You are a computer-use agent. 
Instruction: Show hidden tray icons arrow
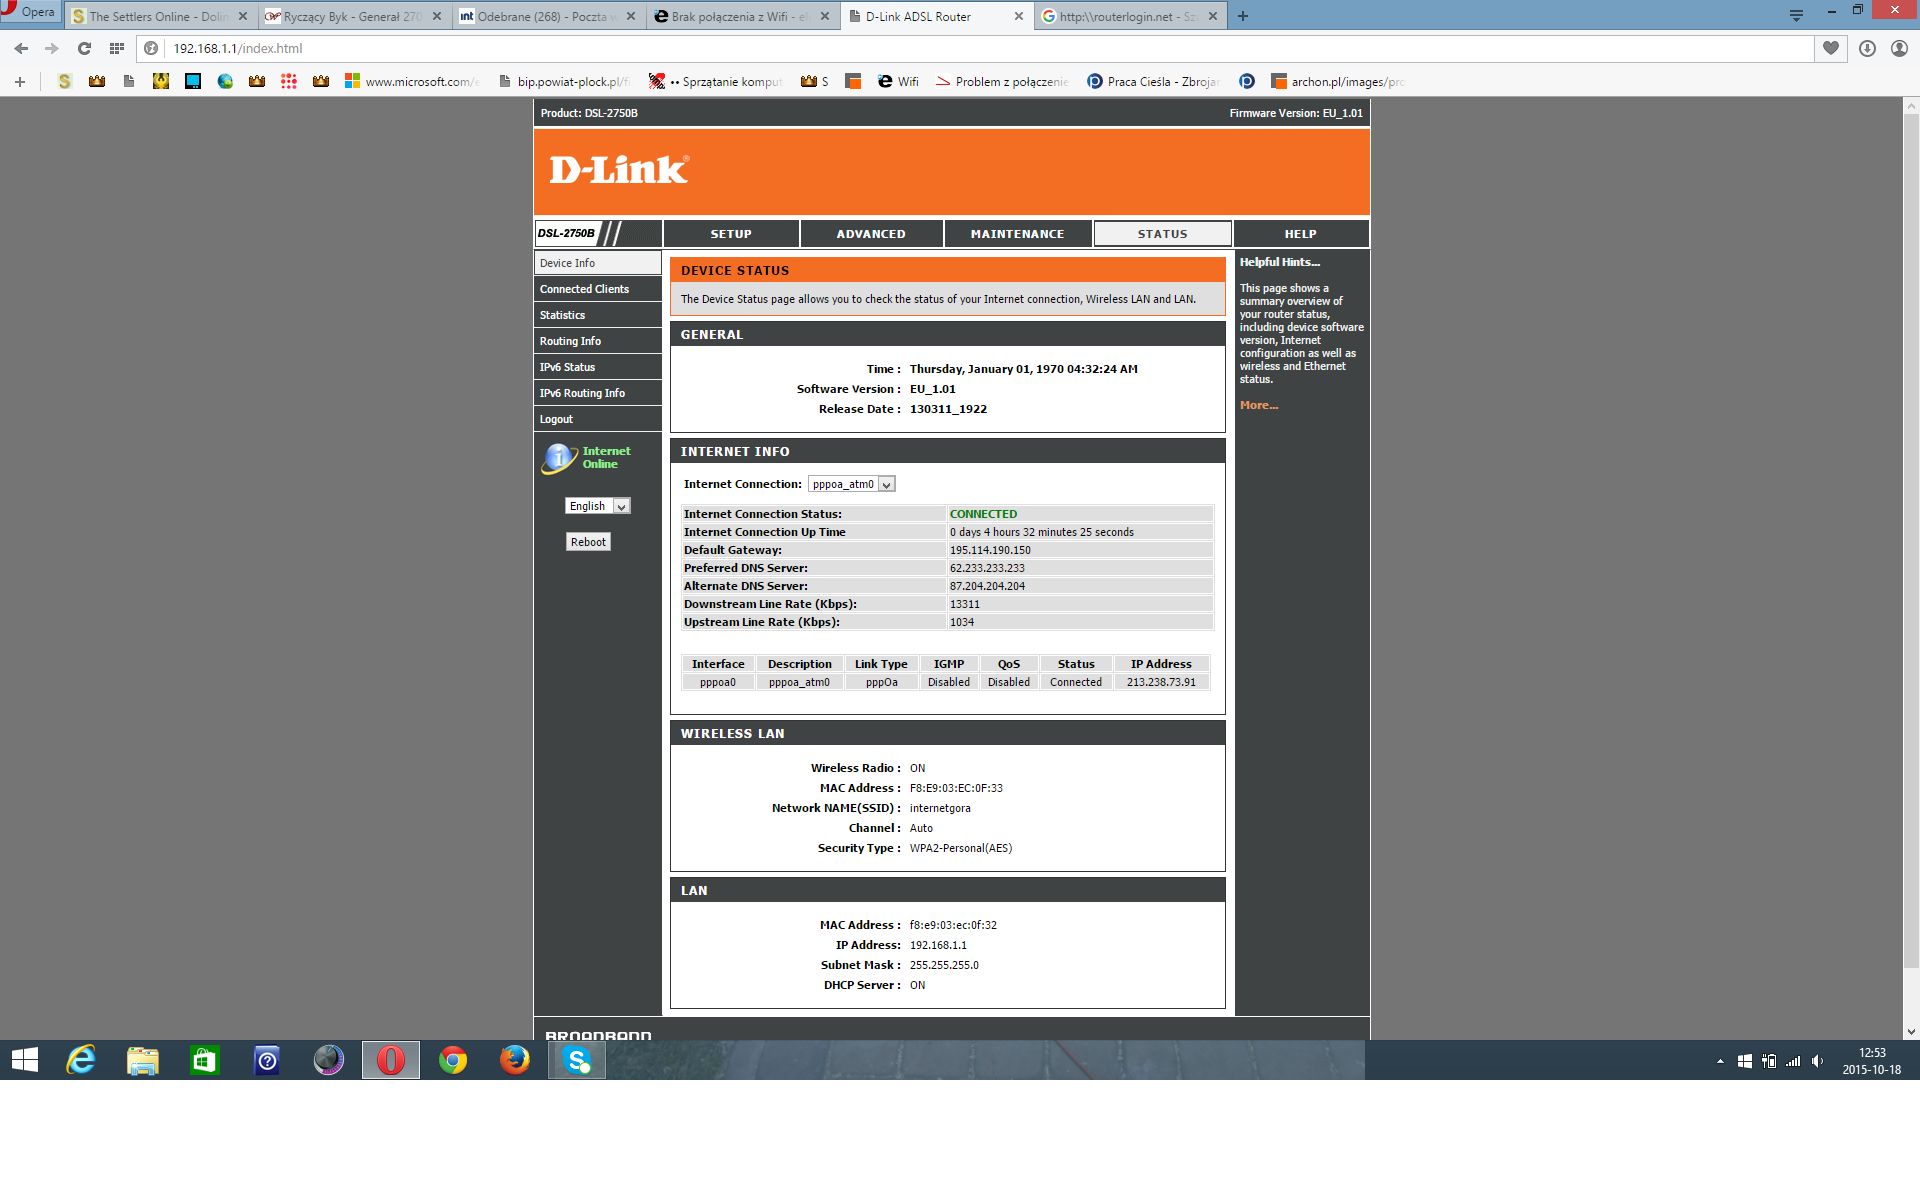1720,1061
